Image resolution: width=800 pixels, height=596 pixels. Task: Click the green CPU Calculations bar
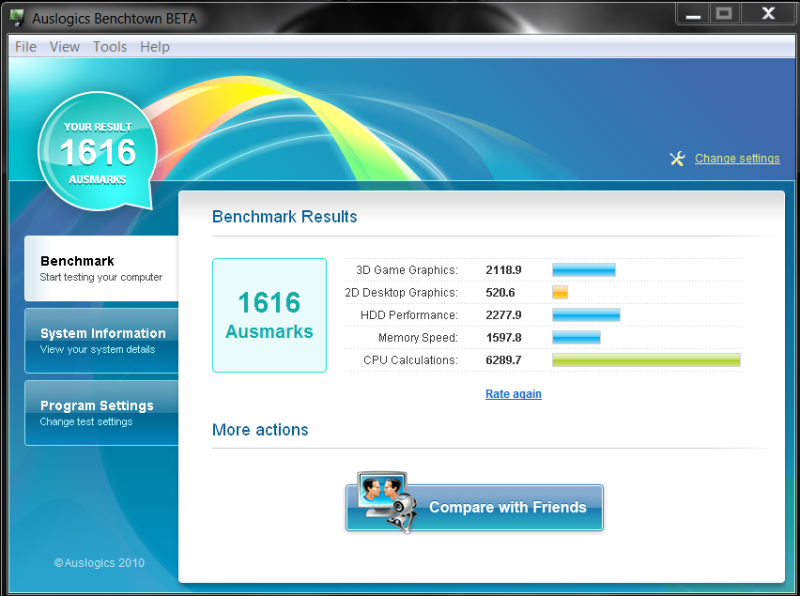pyautogui.click(x=646, y=360)
